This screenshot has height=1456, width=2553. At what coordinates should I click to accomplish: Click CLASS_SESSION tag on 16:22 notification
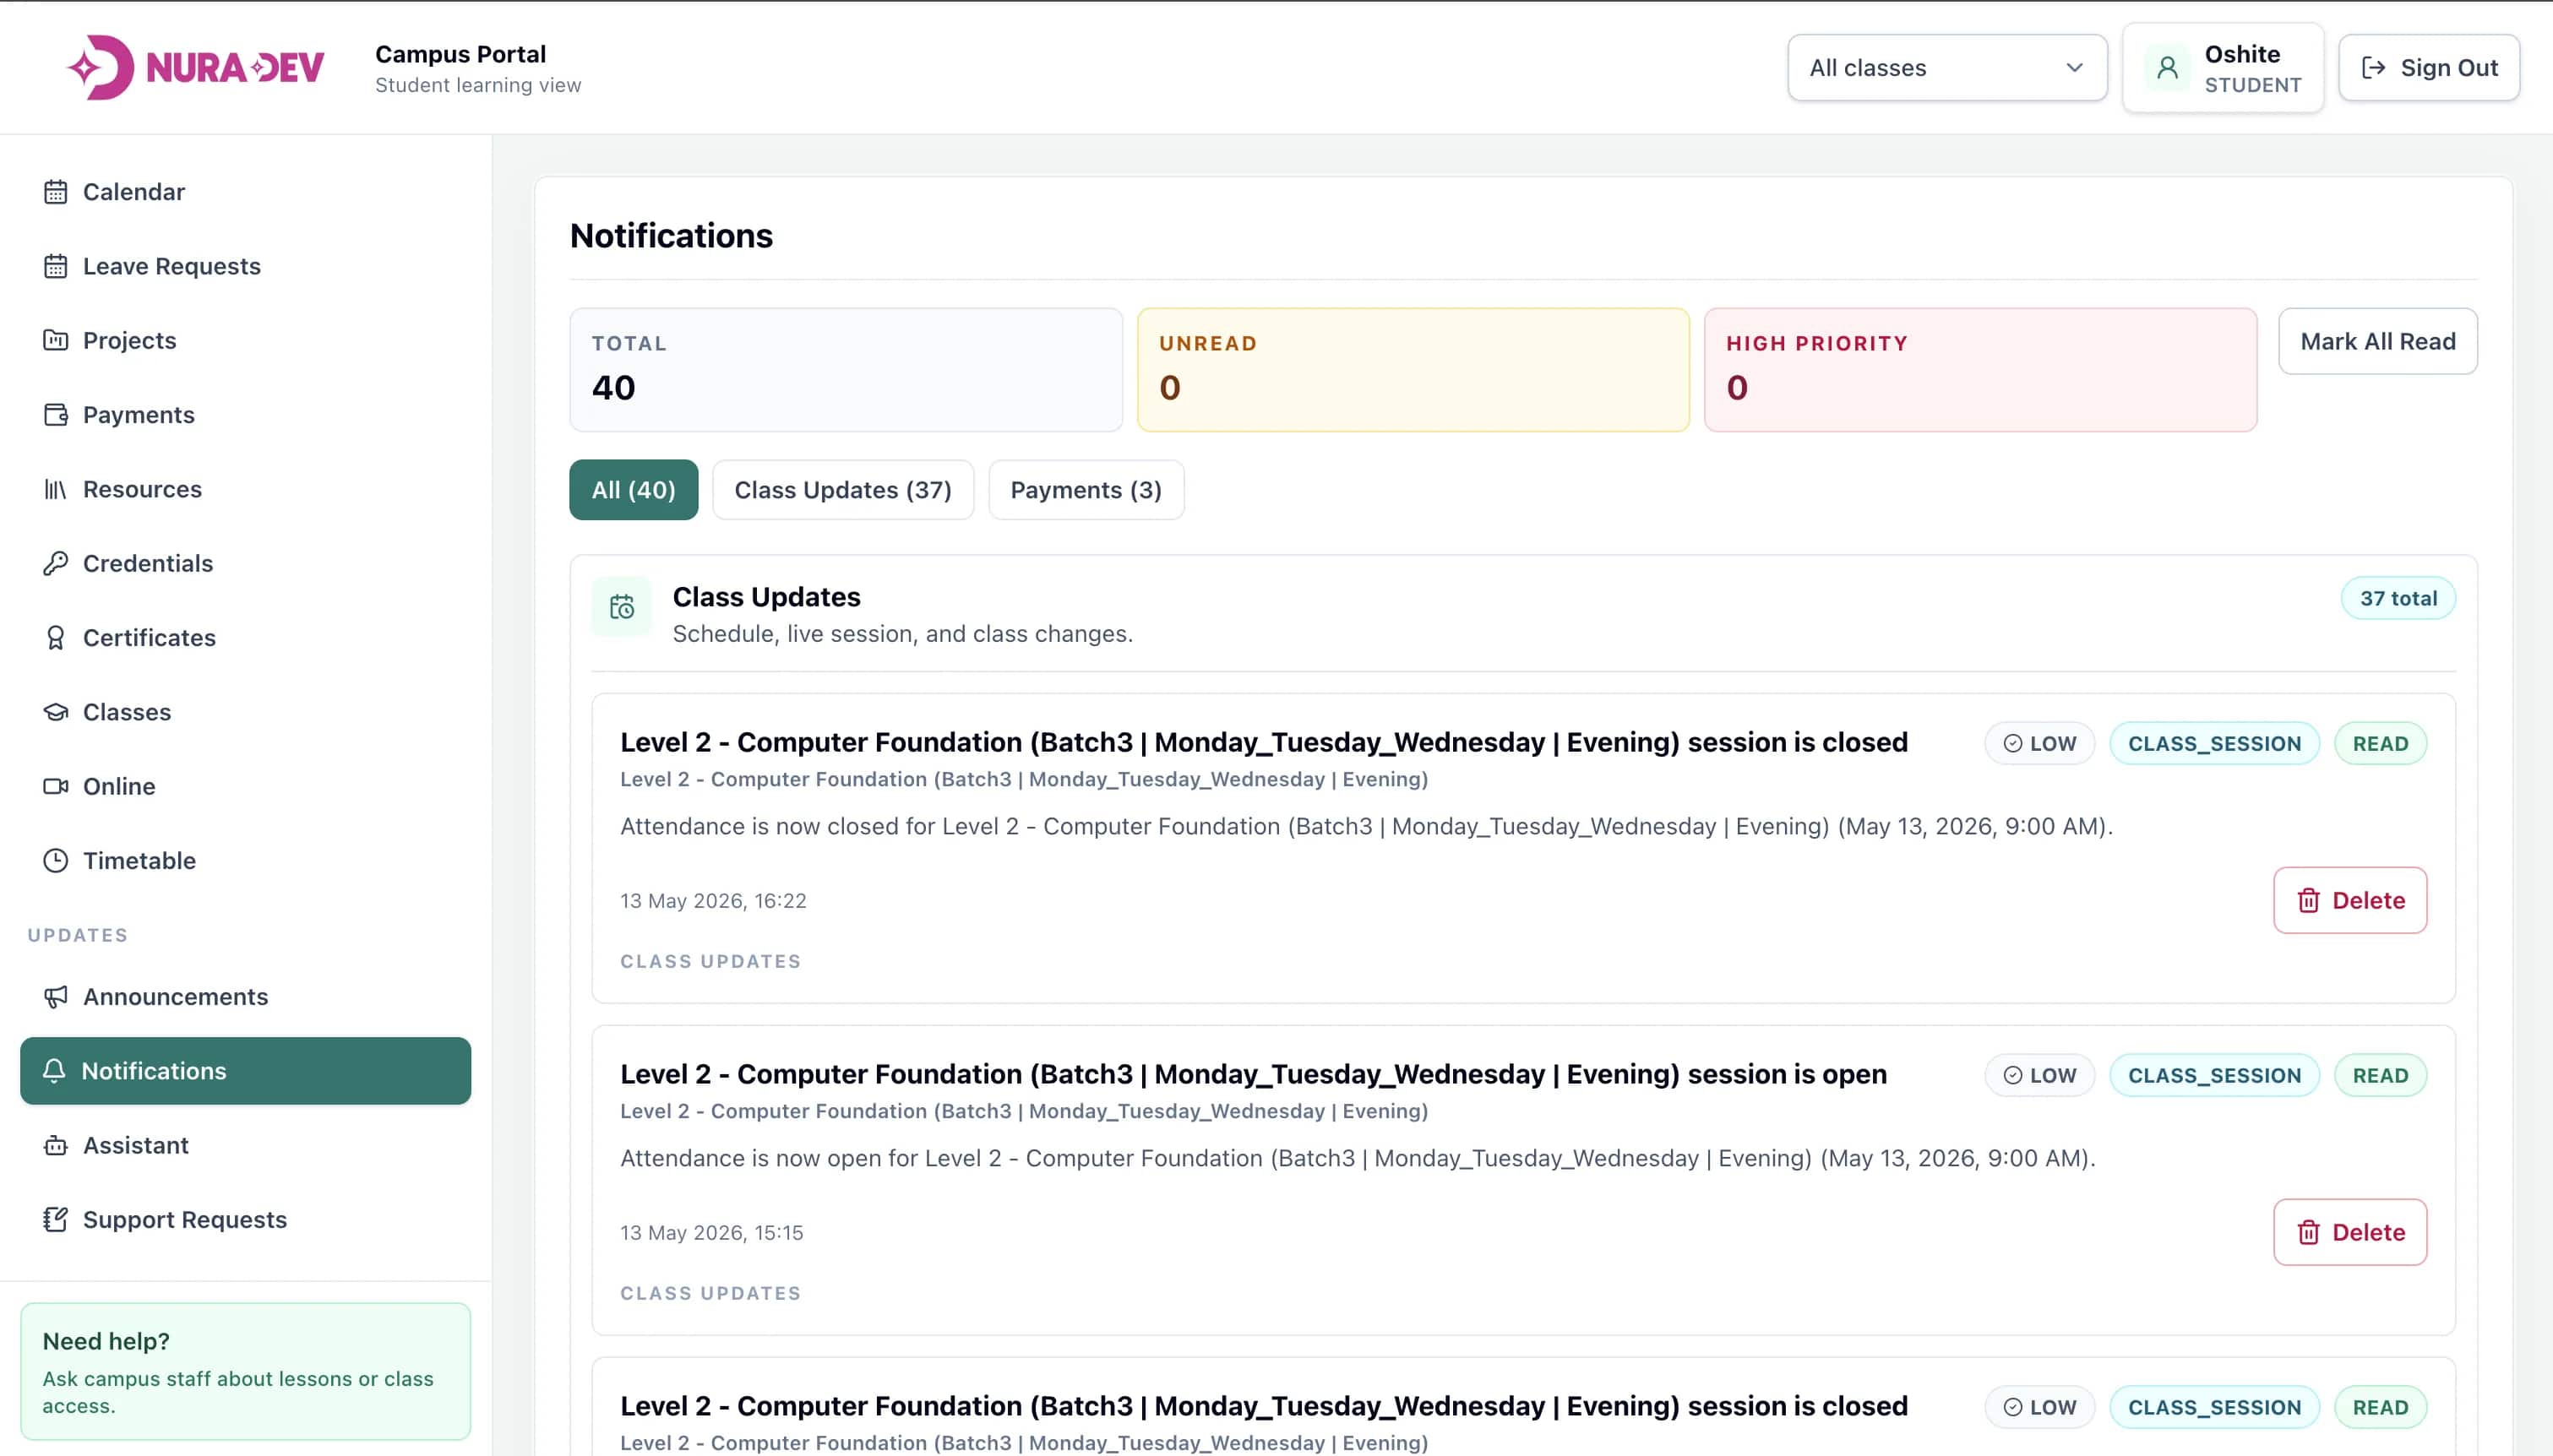point(2214,743)
